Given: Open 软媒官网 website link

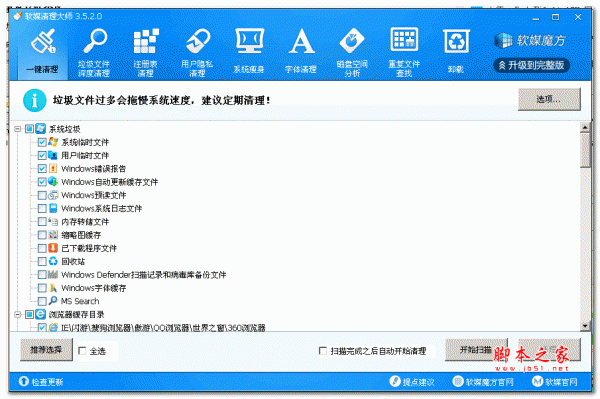Looking at the screenshot, I should (x=555, y=381).
